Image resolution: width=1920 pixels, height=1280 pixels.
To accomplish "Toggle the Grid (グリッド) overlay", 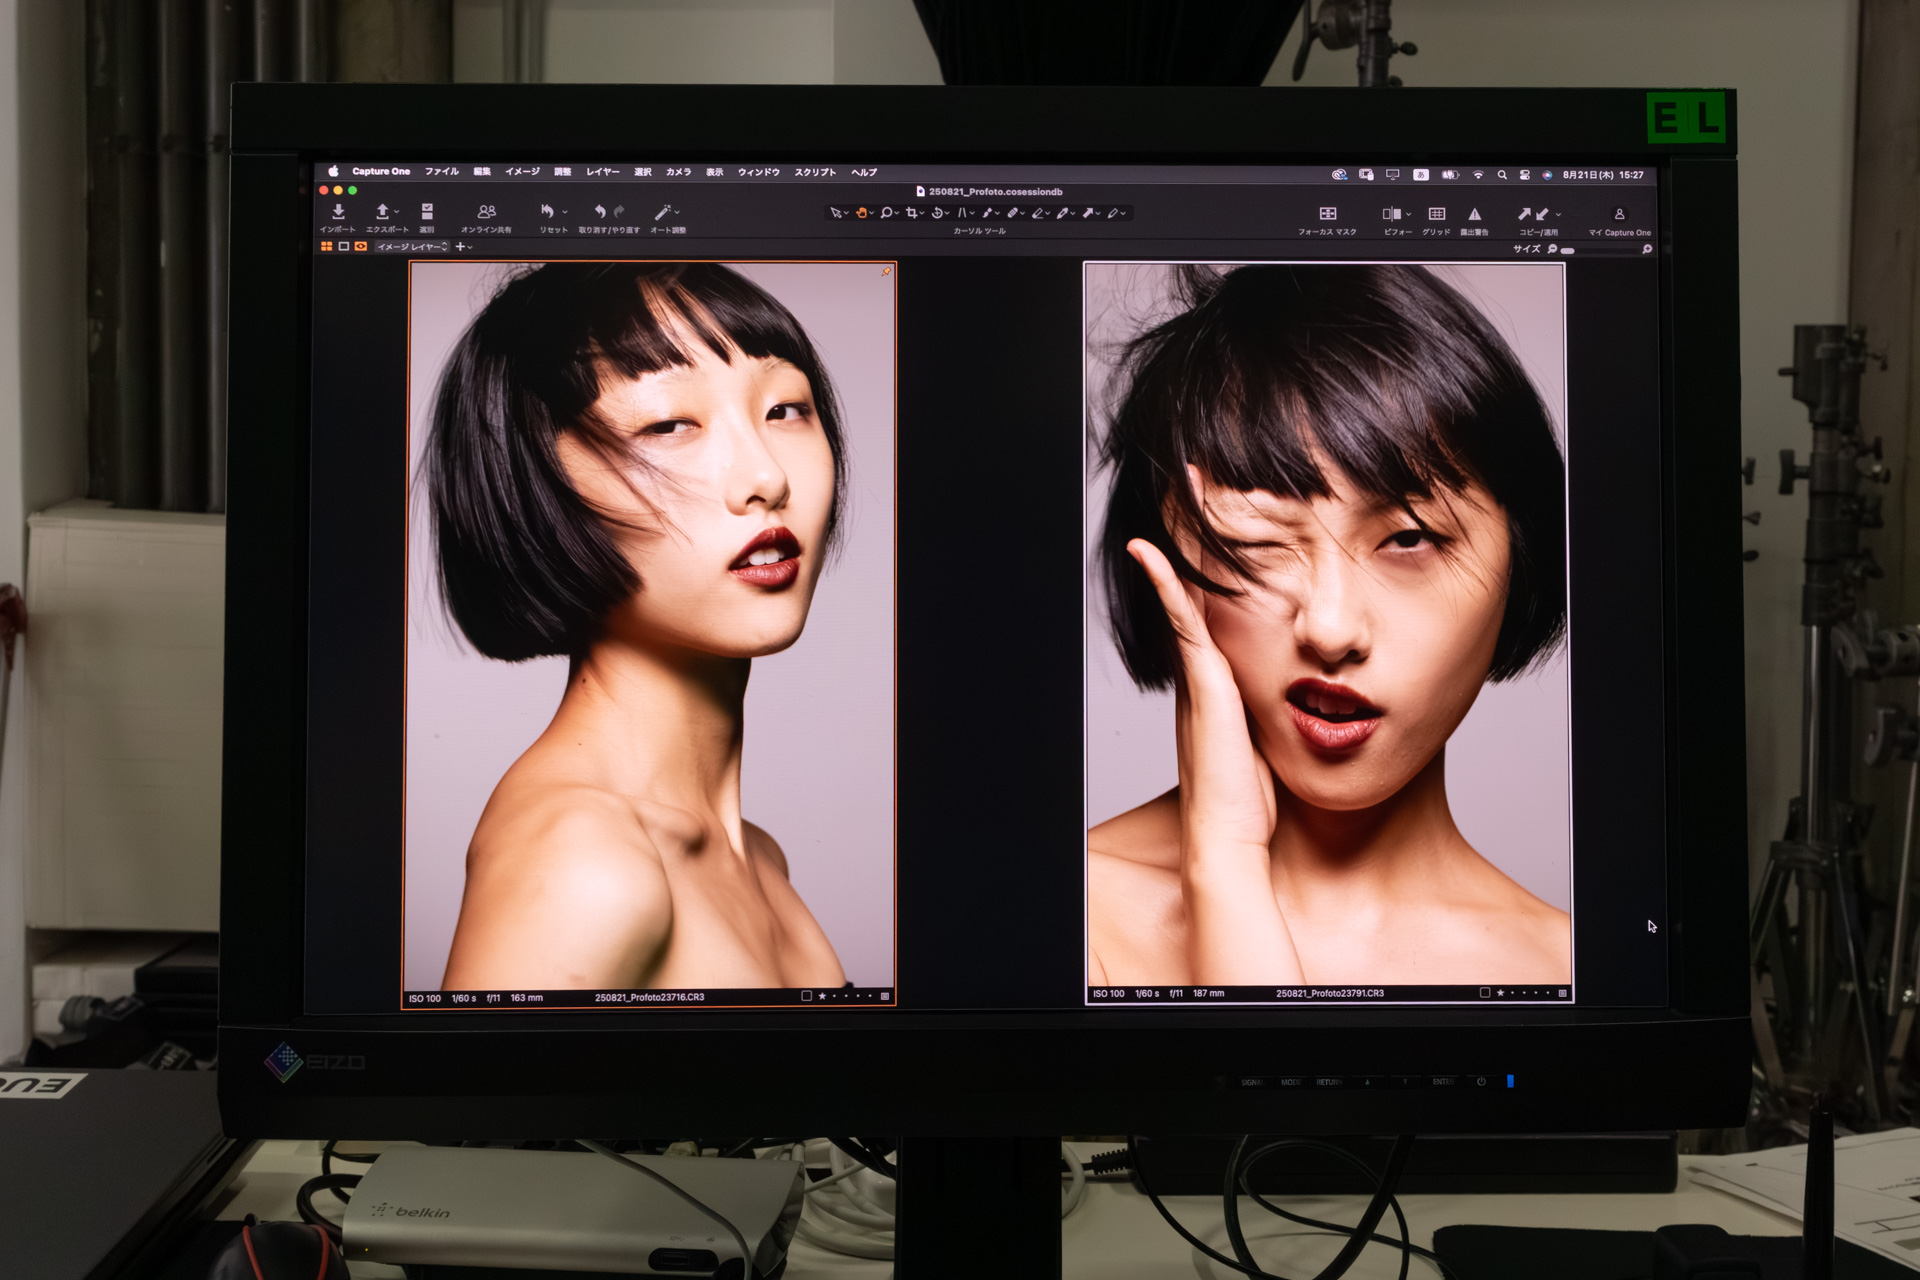I will click(x=1436, y=214).
